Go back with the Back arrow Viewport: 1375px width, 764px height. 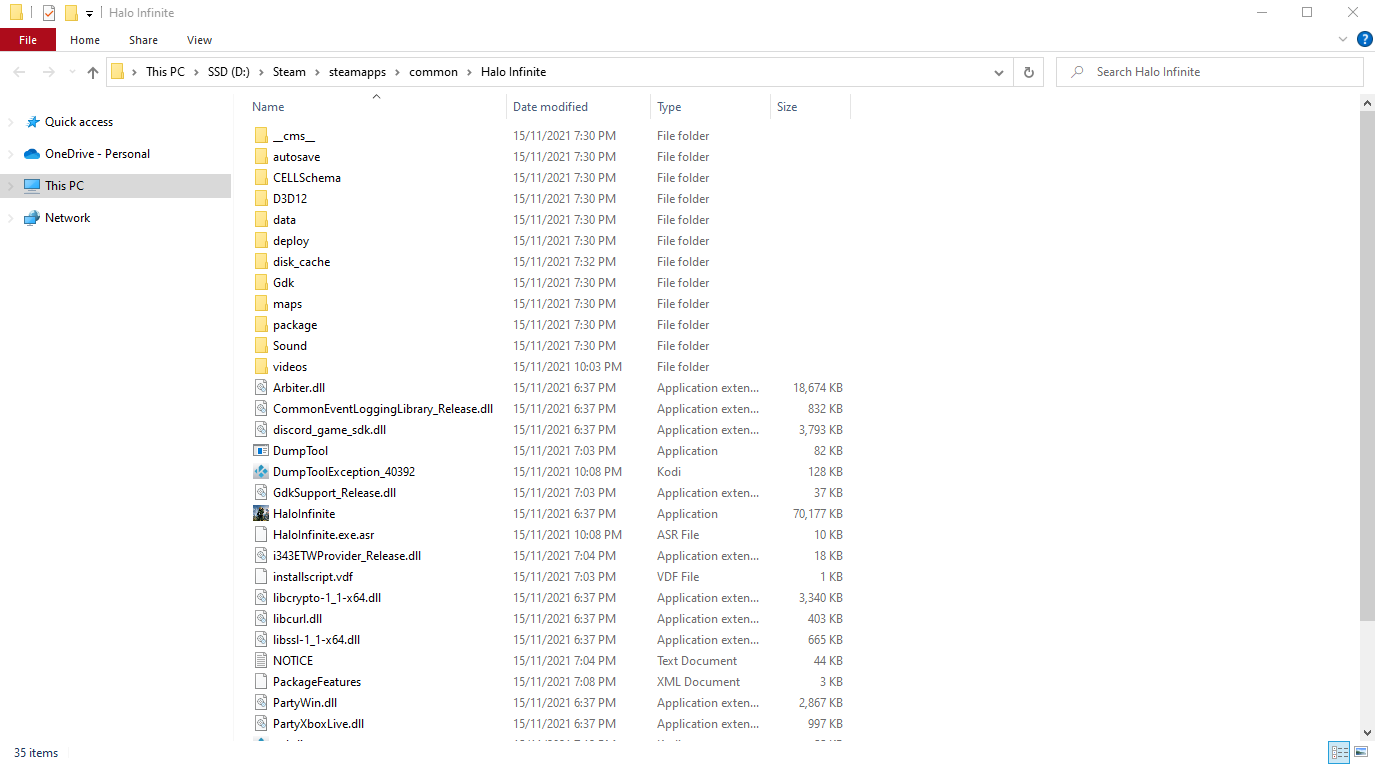[20, 72]
